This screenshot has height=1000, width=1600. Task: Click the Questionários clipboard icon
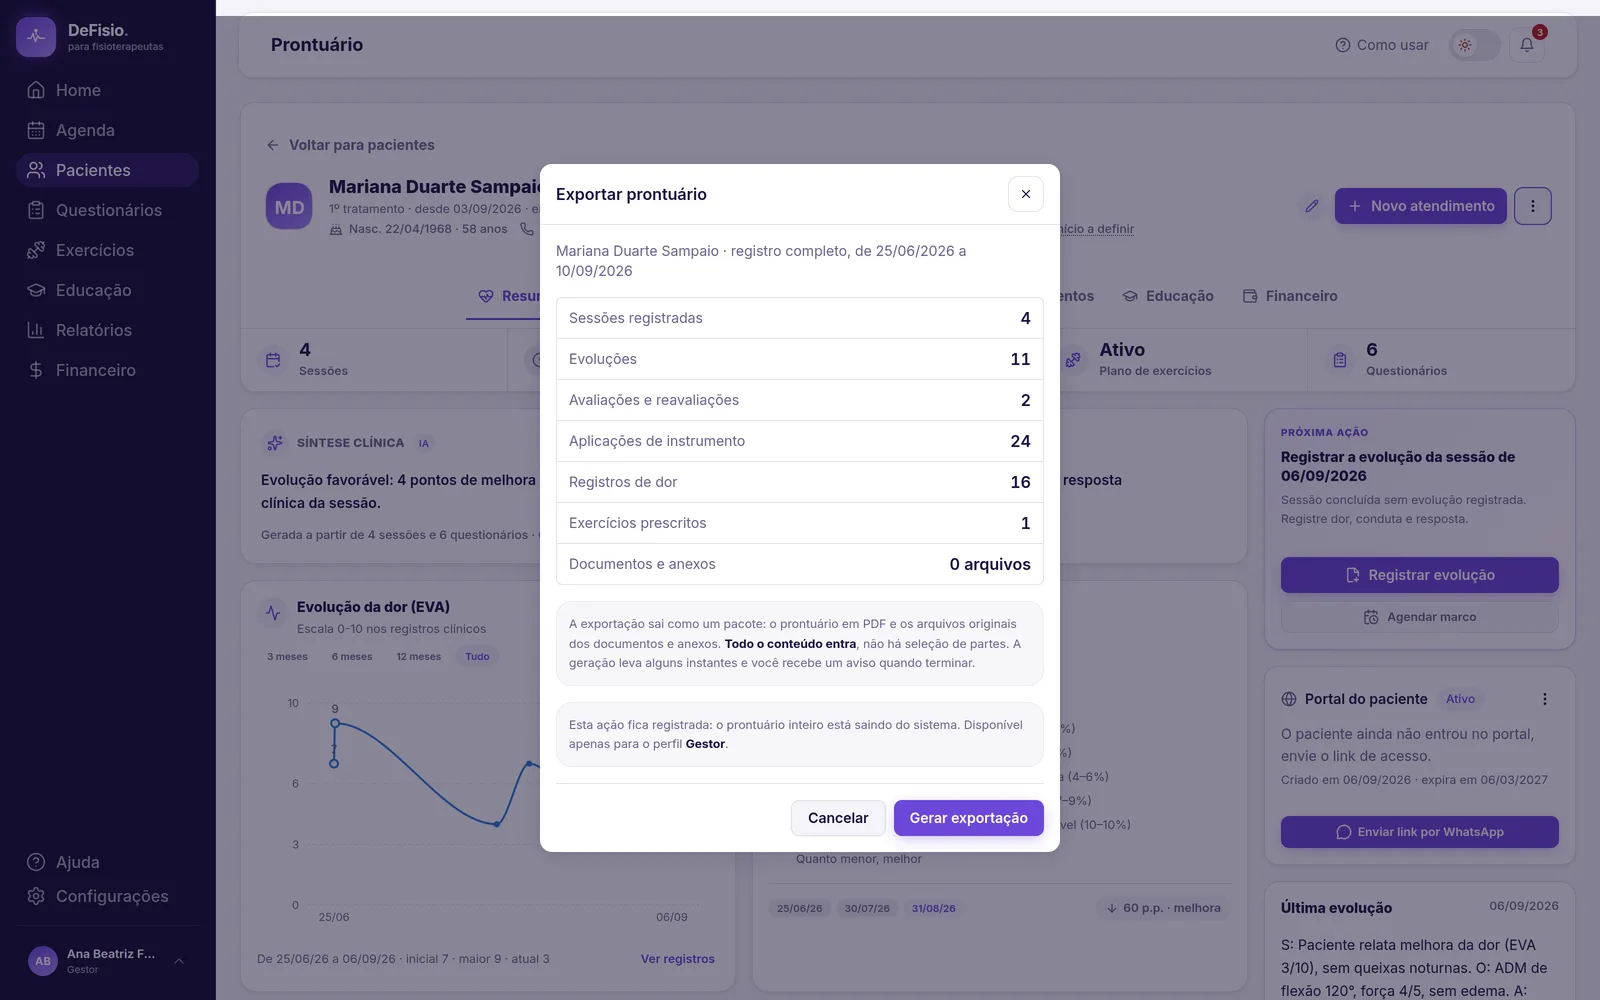click(x=36, y=210)
